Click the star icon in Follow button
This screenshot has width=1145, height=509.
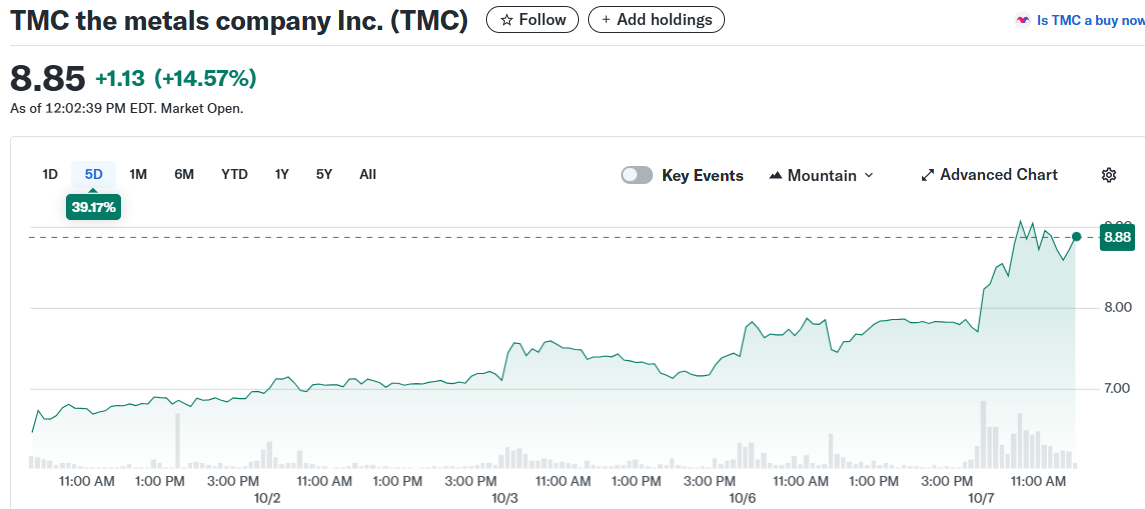tap(507, 20)
